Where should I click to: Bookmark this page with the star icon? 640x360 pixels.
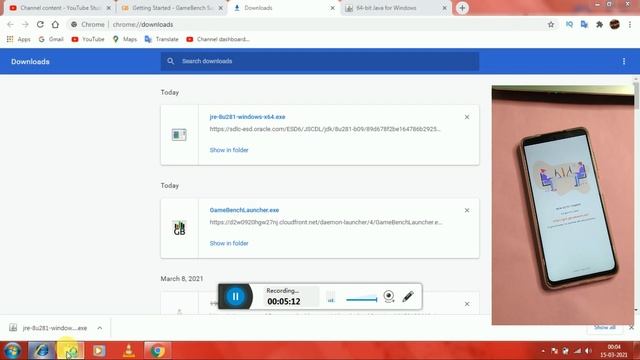pos(551,24)
